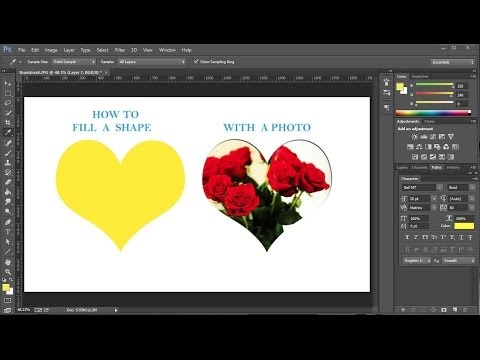Open the File menu
Image resolution: width=480 pixels, height=360 pixels.
pos(21,50)
